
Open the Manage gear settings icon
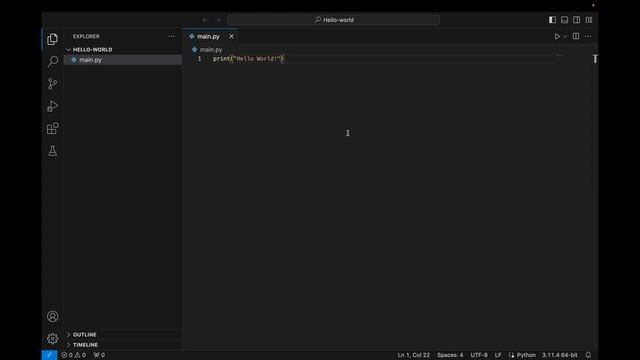(52, 338)
